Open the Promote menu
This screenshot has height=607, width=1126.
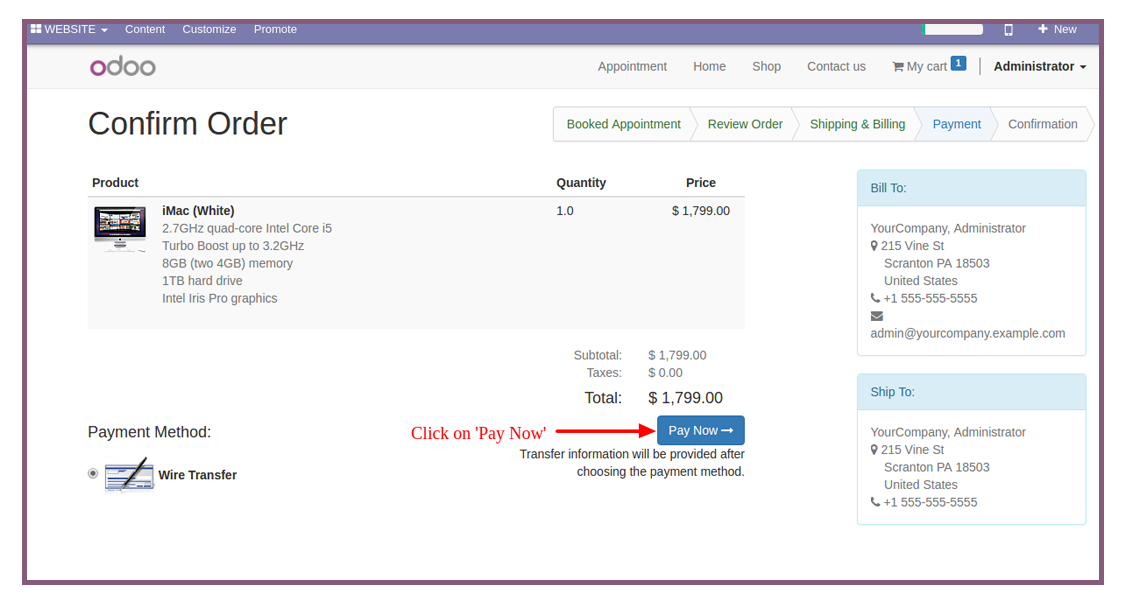pos(275,29)
